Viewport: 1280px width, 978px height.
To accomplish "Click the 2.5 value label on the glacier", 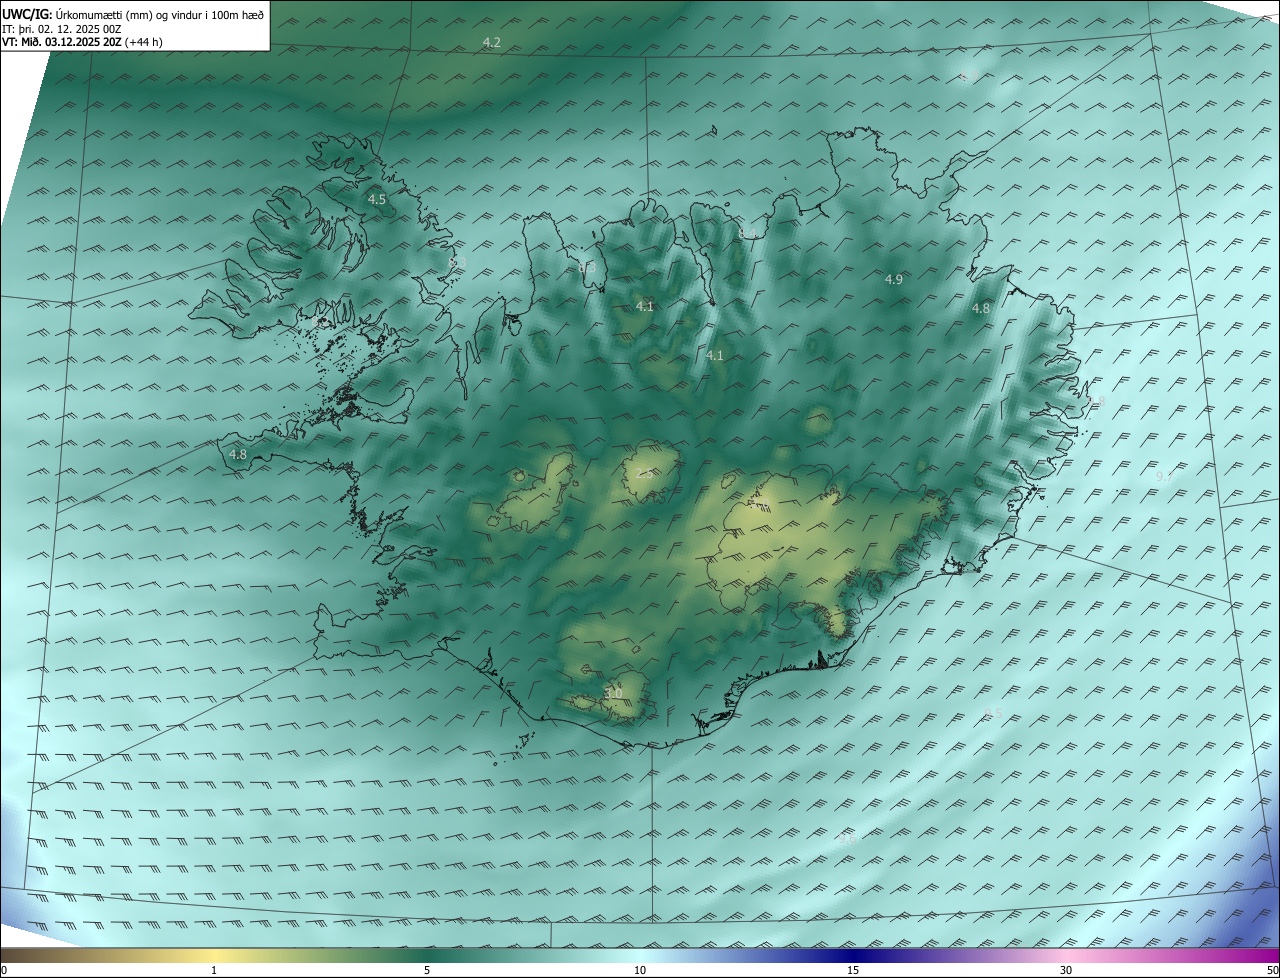I will [645, 474].
